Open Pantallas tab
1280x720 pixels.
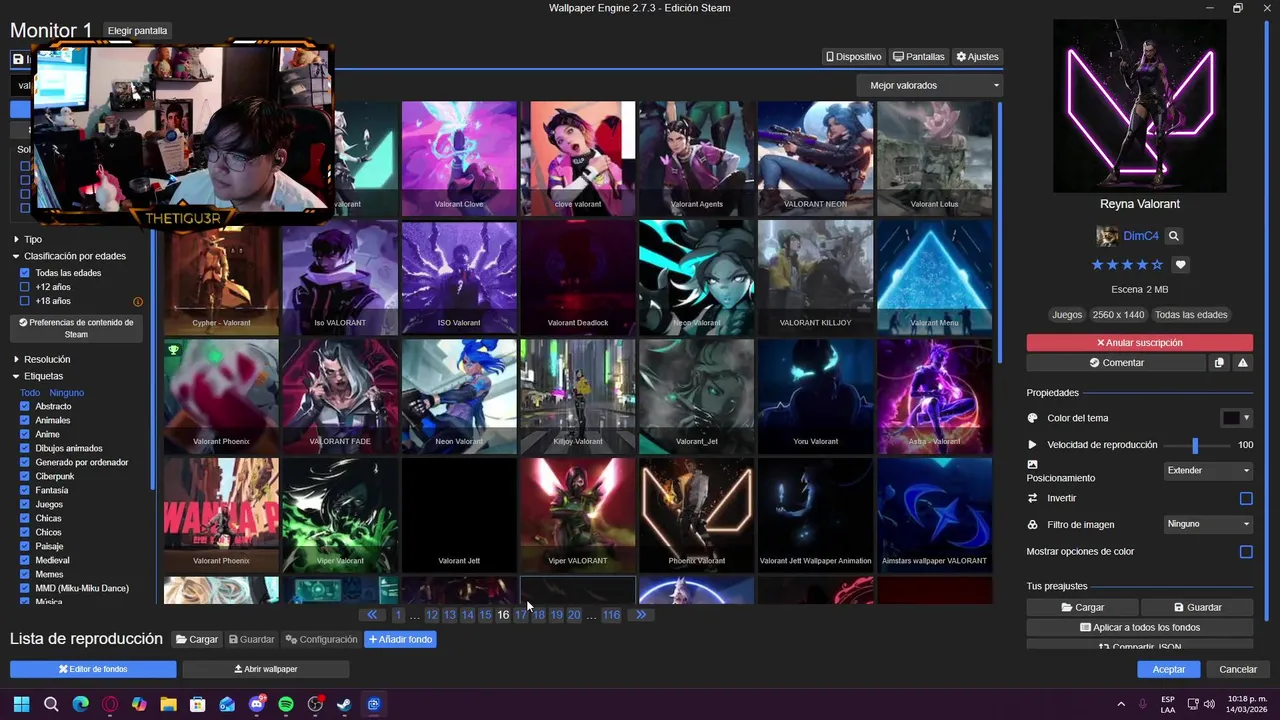click(919, 57)
